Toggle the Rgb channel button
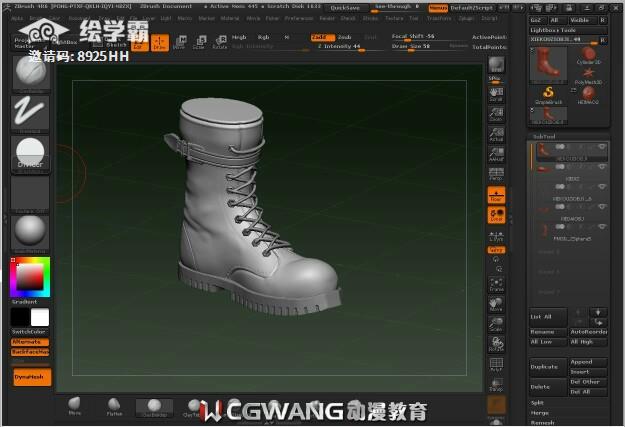Image resolution: width=625 pixels, height=427 pixels. click(263, 37)
